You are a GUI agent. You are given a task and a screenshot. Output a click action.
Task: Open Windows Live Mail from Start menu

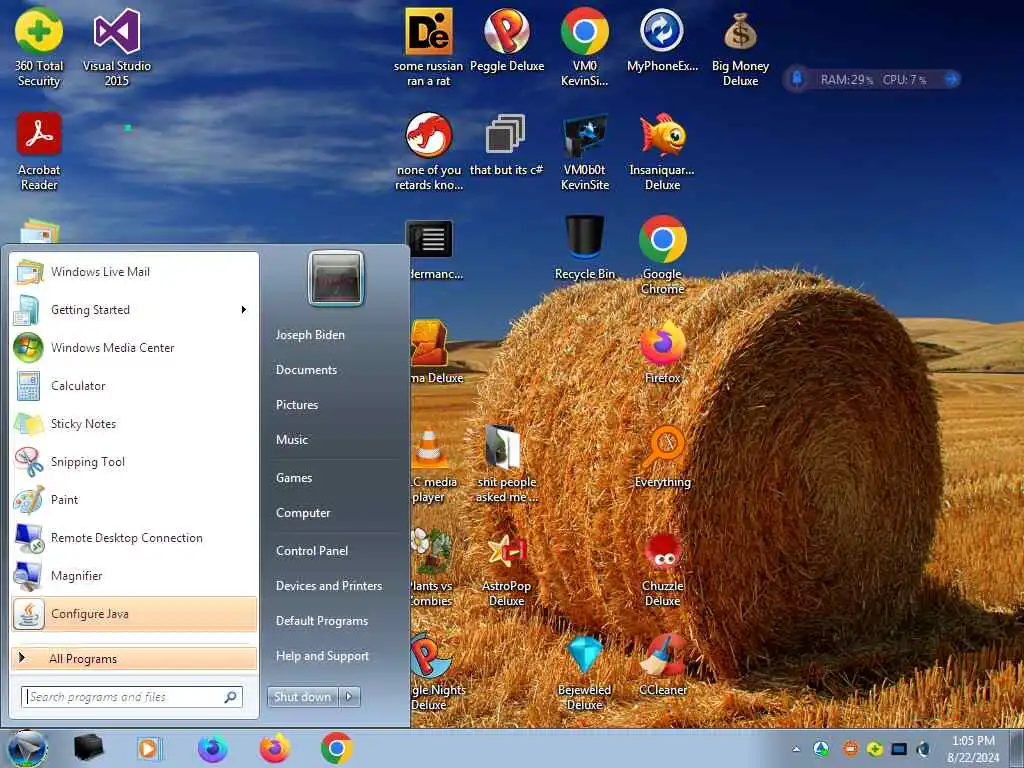click(134, 272)
